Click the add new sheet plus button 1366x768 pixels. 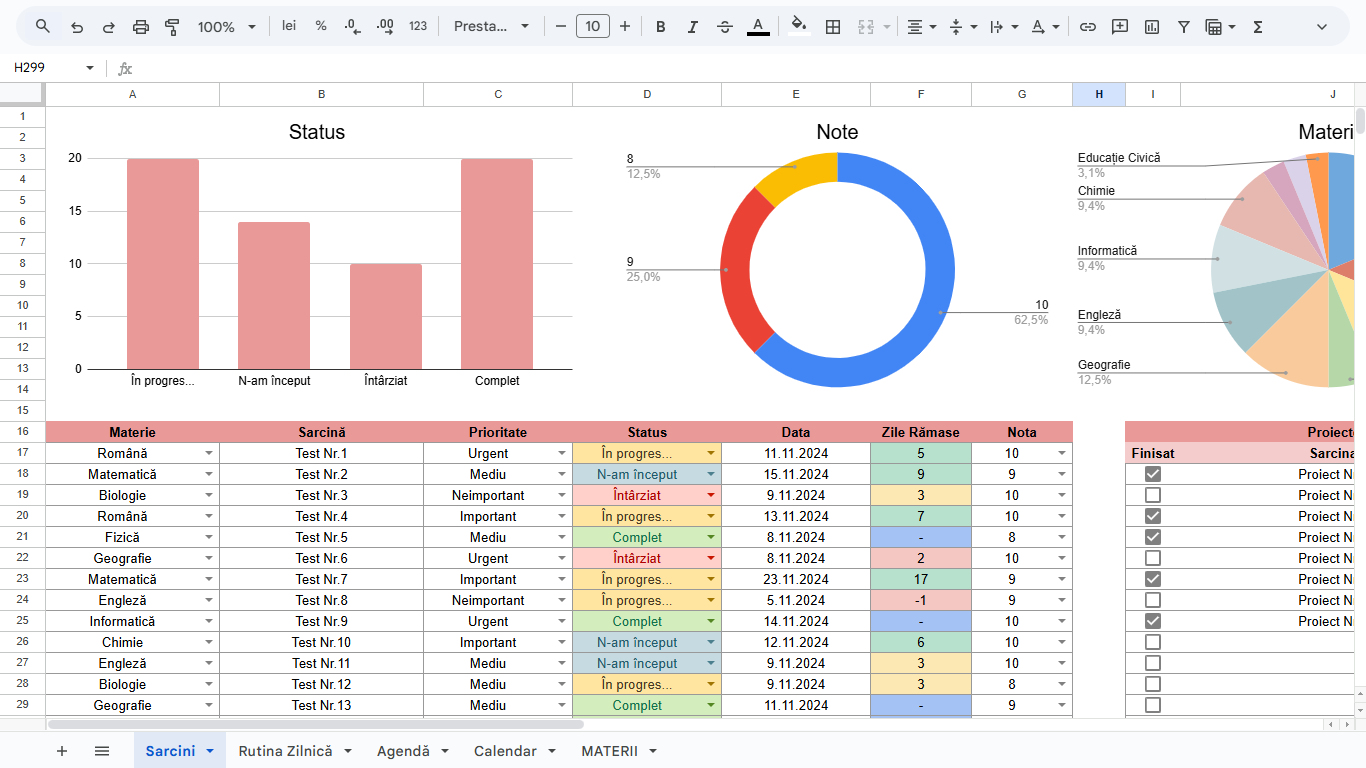pyautogui.click(x=62, y=751)
